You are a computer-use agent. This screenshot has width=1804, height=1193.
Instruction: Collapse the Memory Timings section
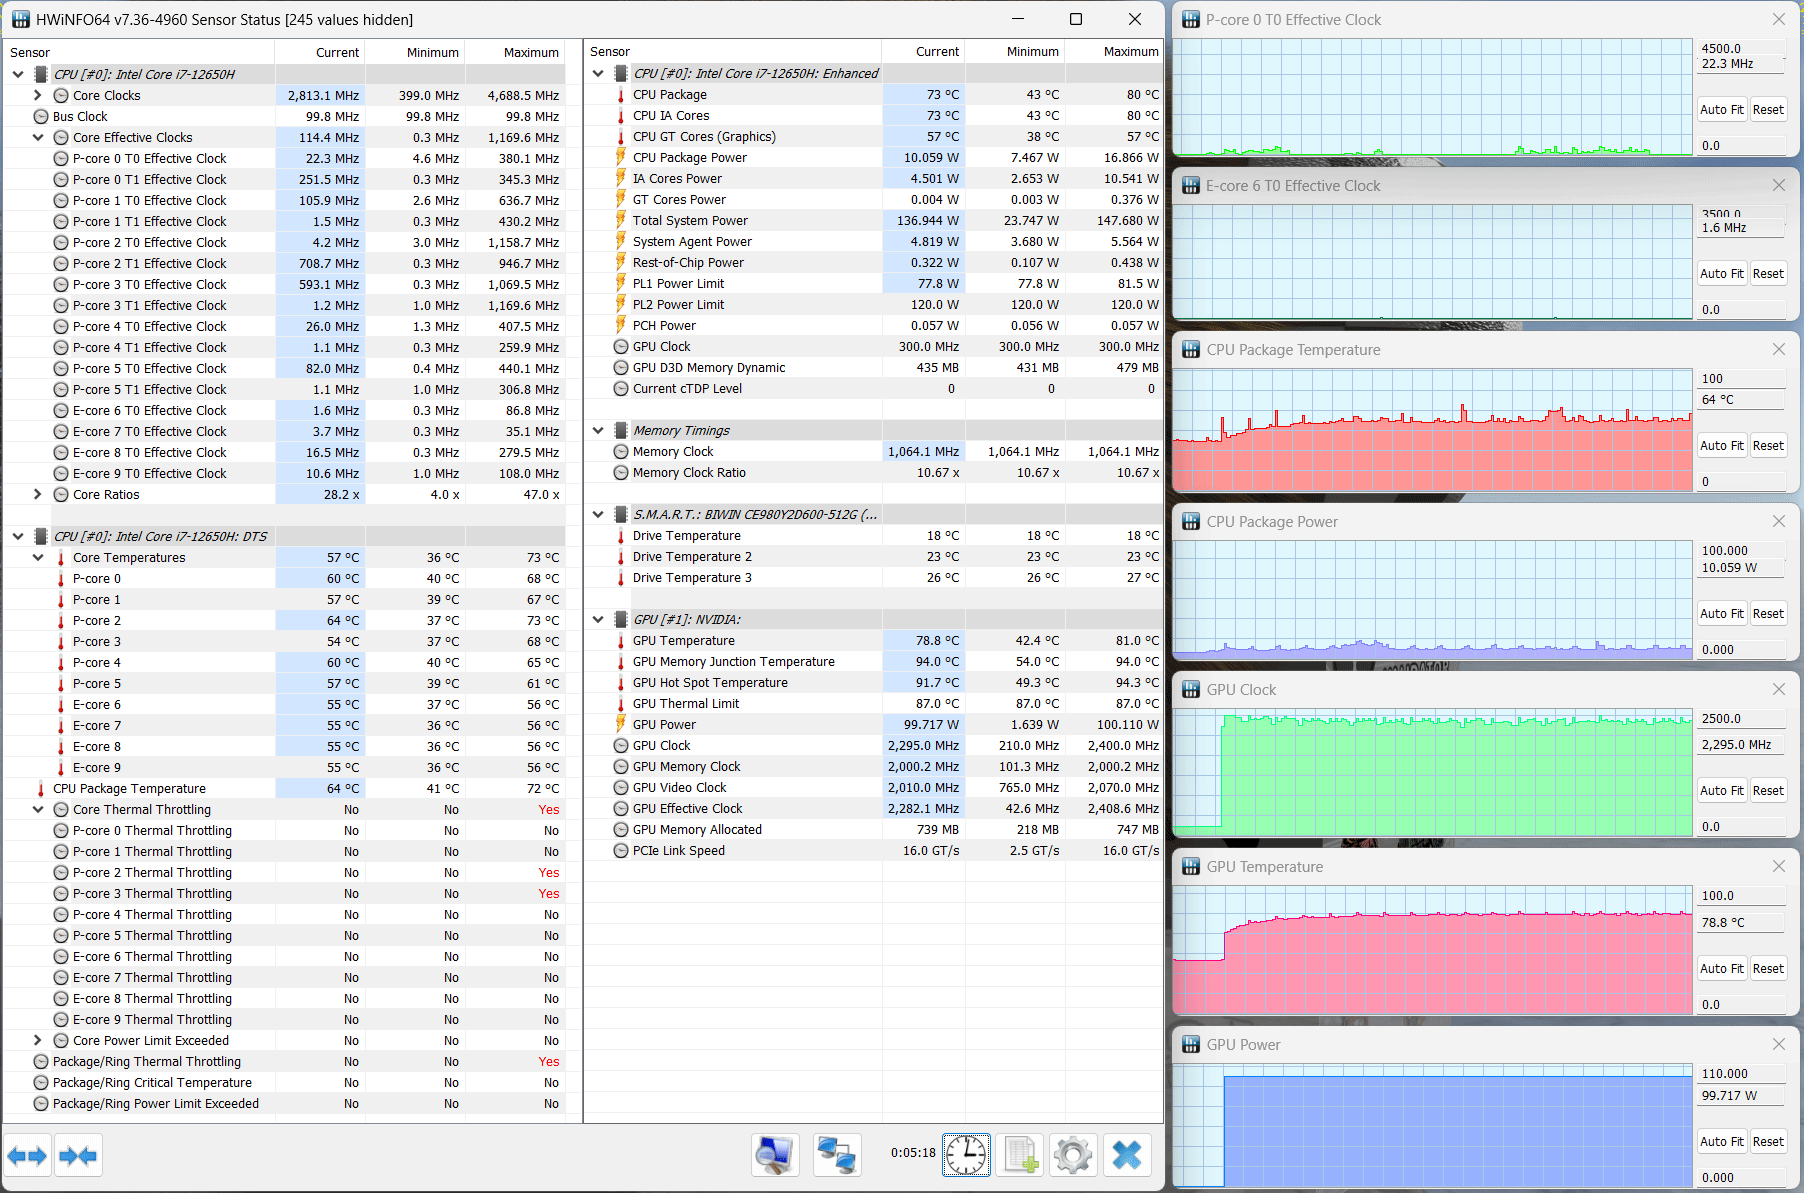point(598,430)
